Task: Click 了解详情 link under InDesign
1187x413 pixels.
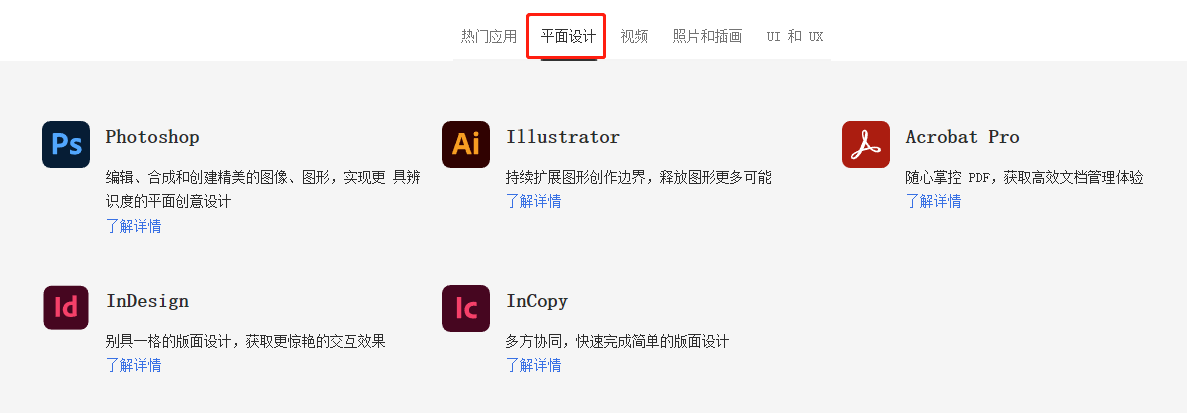Action: pos(133,366)
